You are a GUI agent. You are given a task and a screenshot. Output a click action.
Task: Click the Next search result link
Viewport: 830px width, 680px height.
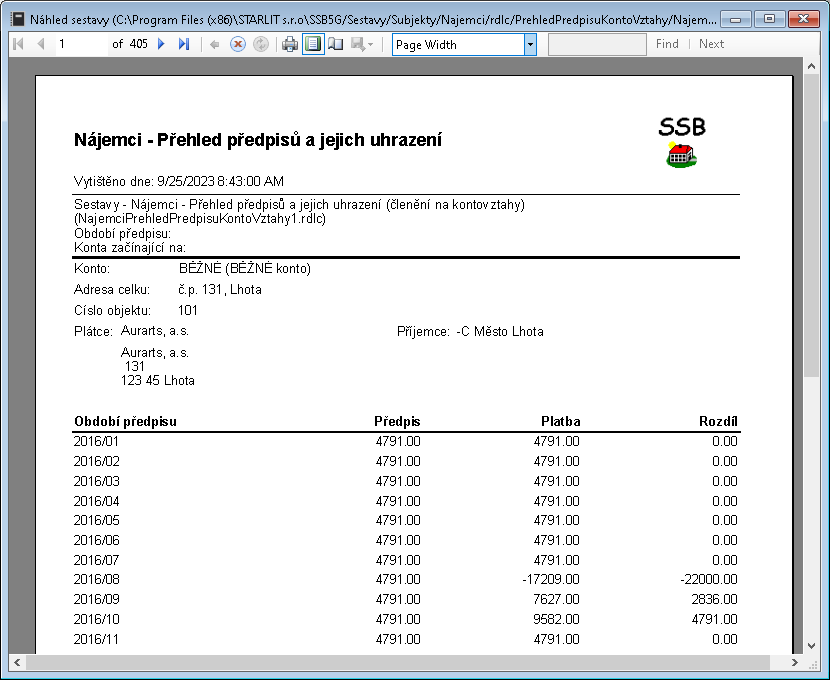pos(711,44)
